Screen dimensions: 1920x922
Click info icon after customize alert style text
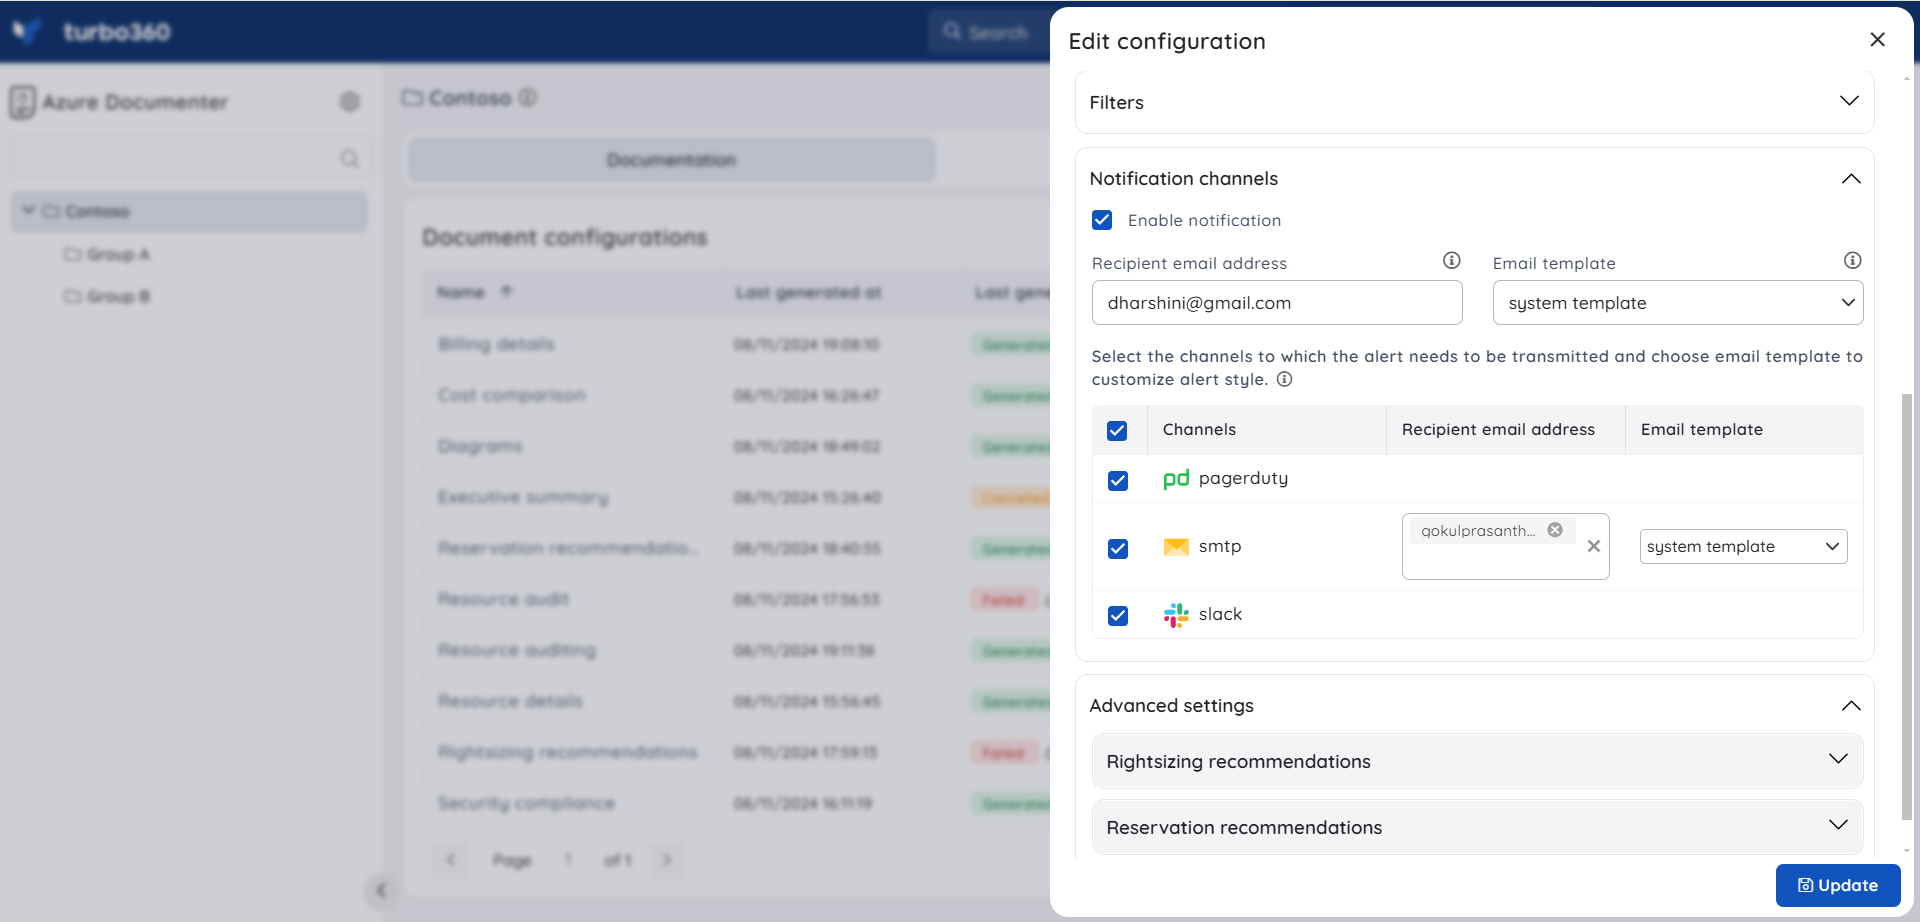click(1284, 379)
